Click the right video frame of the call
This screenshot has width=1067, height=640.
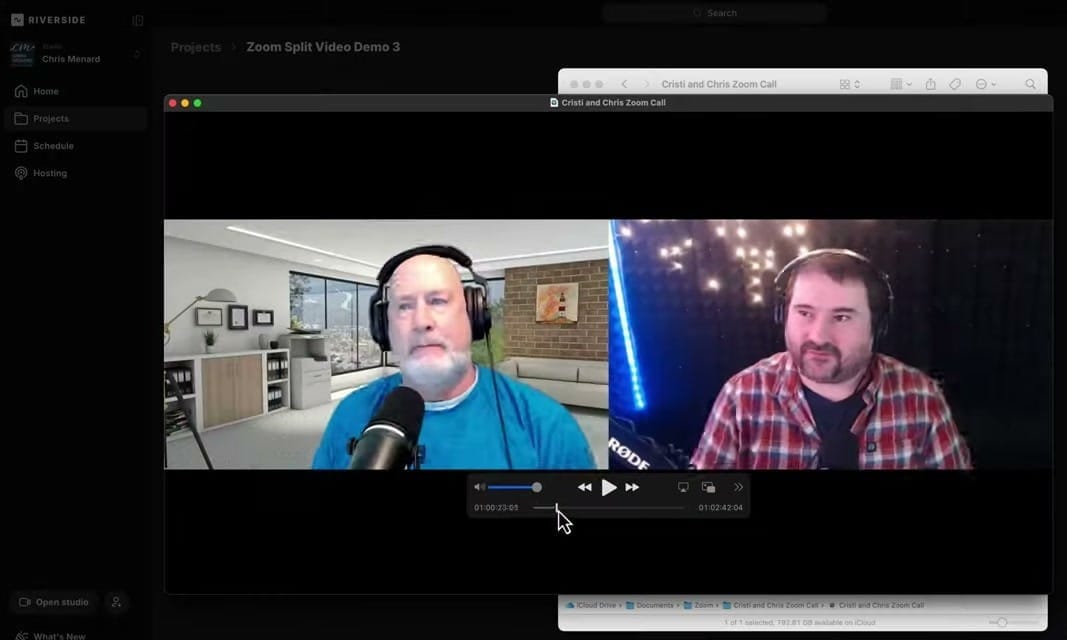(831, 344)
